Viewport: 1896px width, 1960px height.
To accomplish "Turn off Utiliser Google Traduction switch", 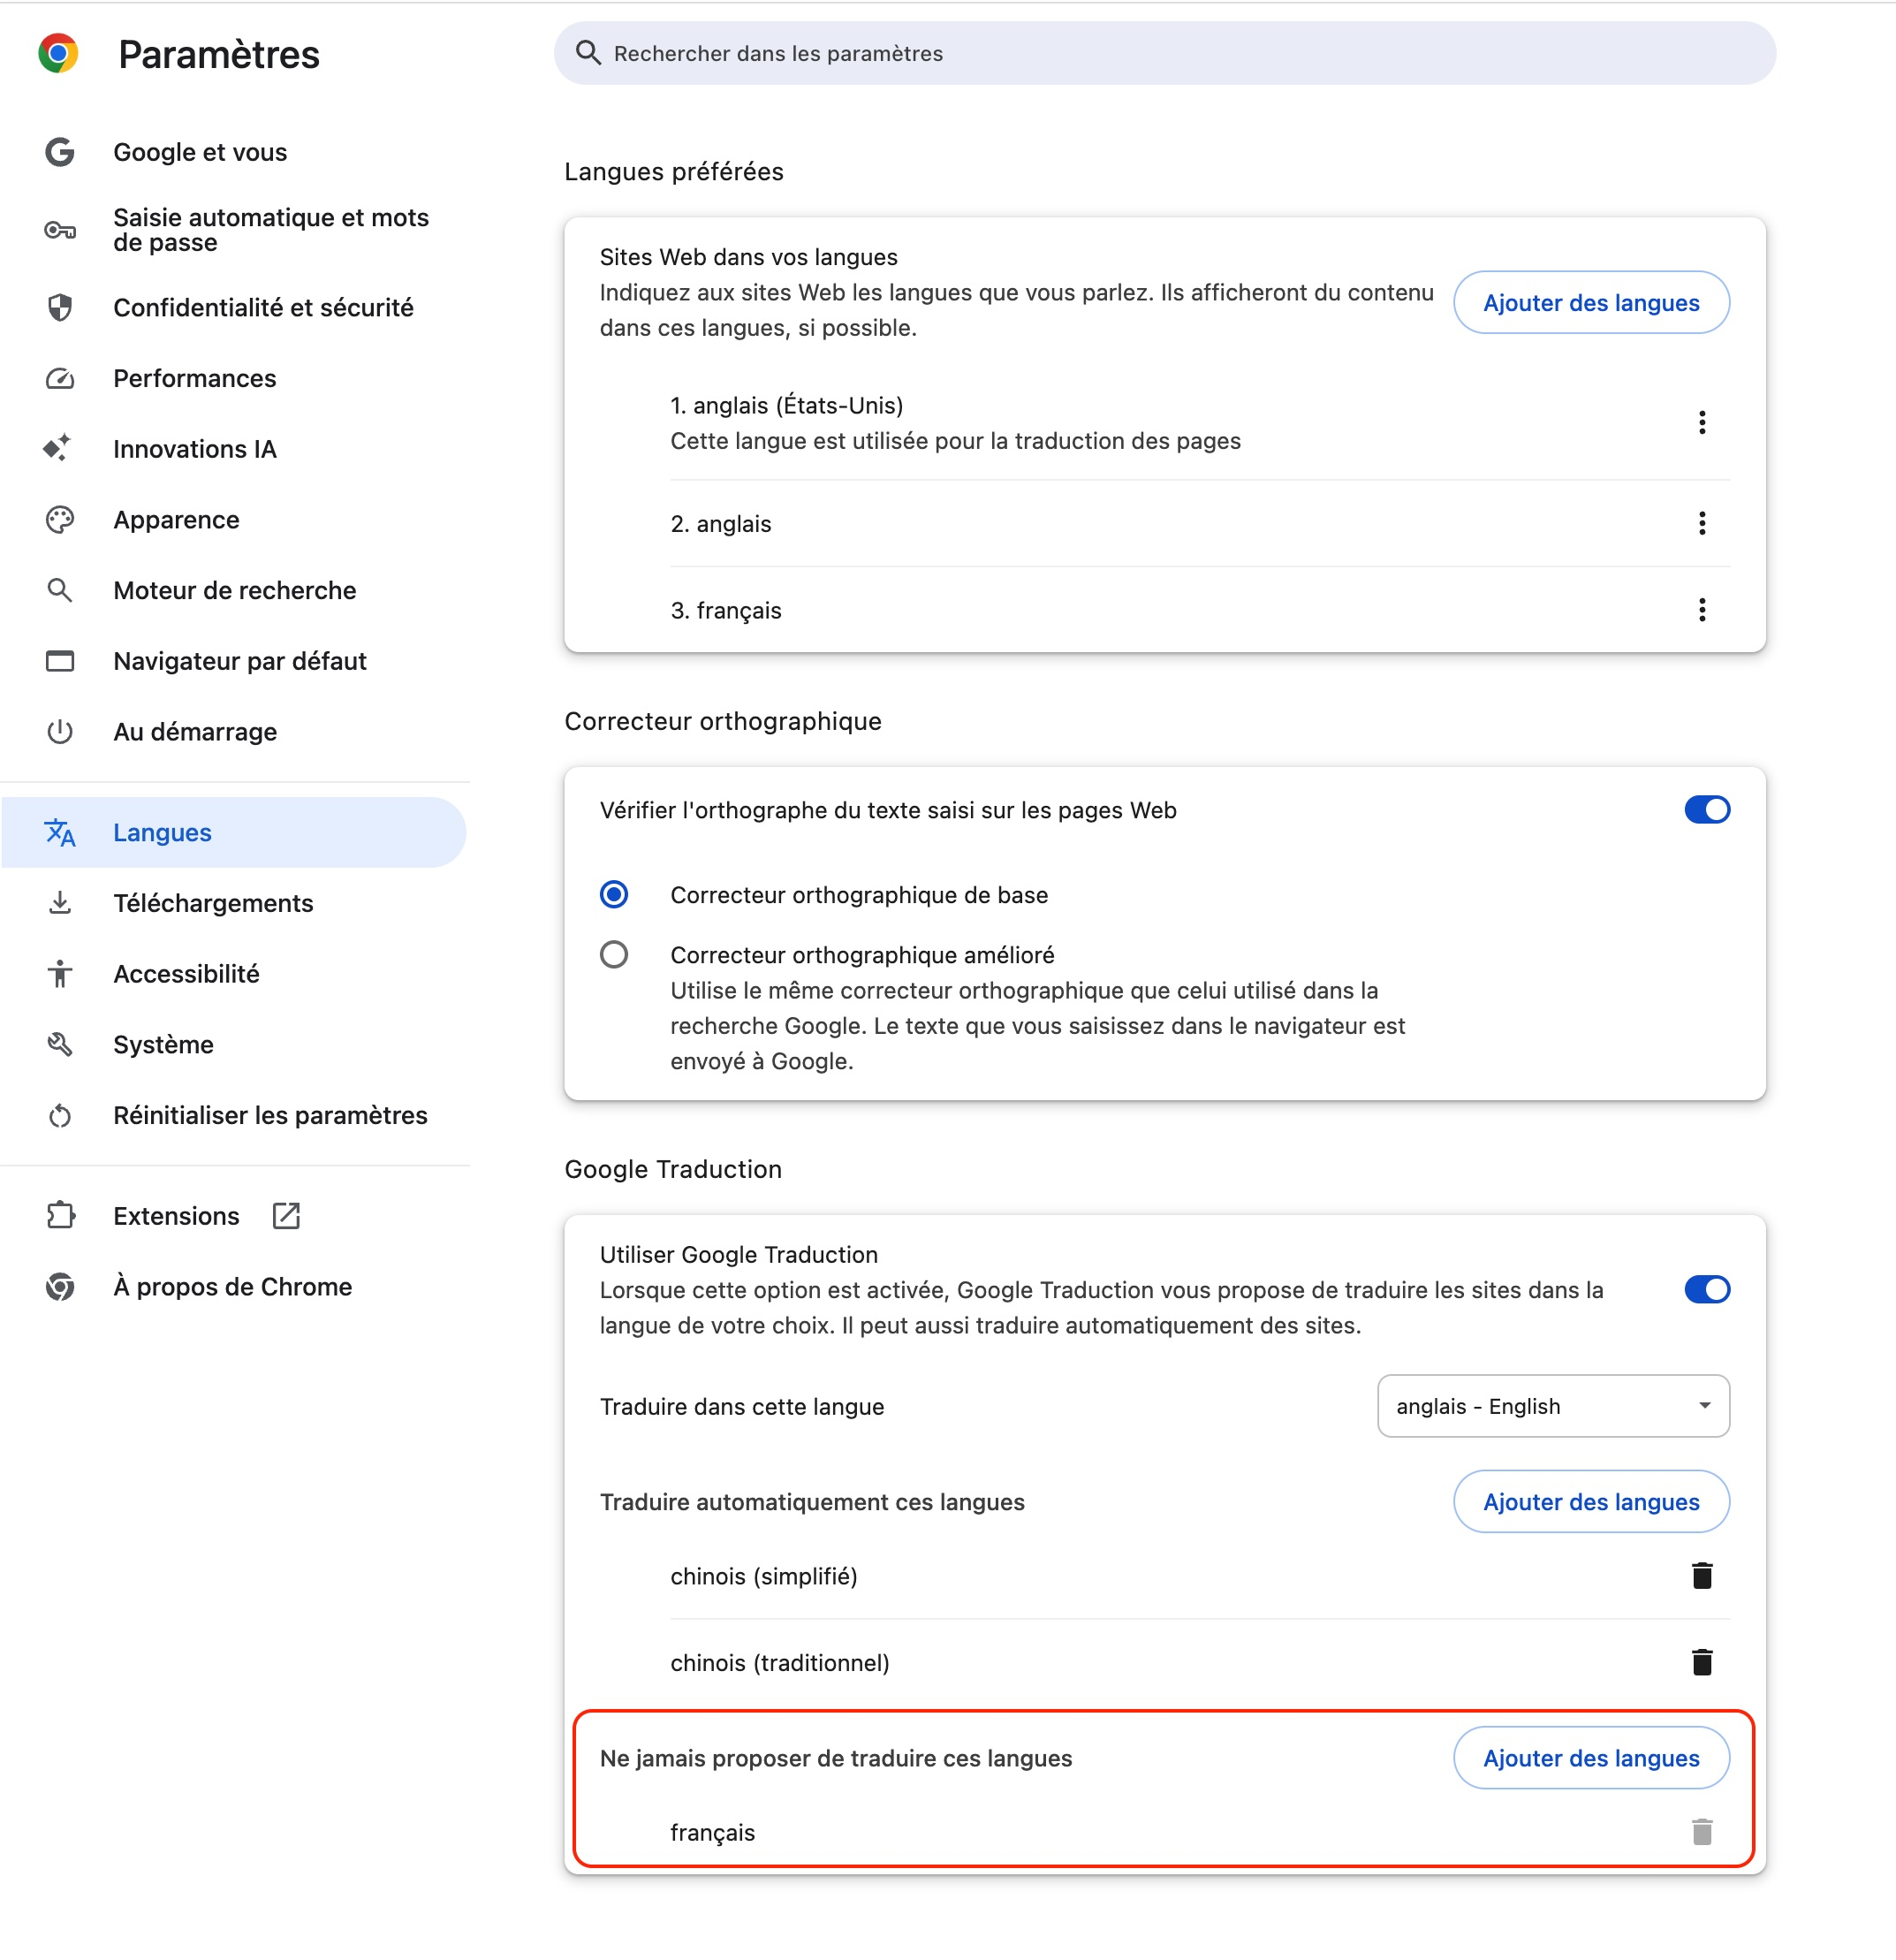I will pos(1706,1289).
